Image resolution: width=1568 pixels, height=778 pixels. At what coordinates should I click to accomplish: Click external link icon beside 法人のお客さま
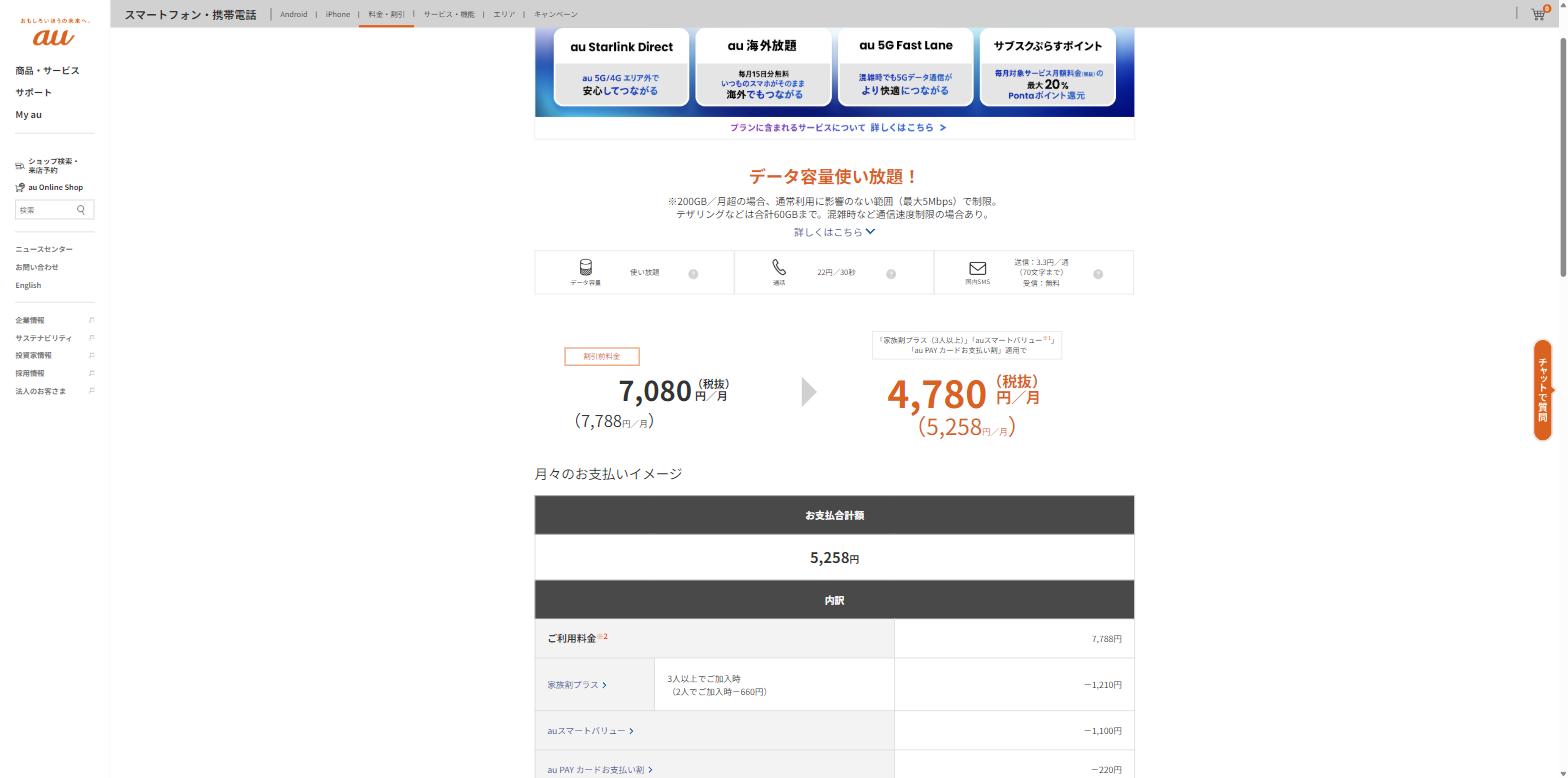pos(91,391)
